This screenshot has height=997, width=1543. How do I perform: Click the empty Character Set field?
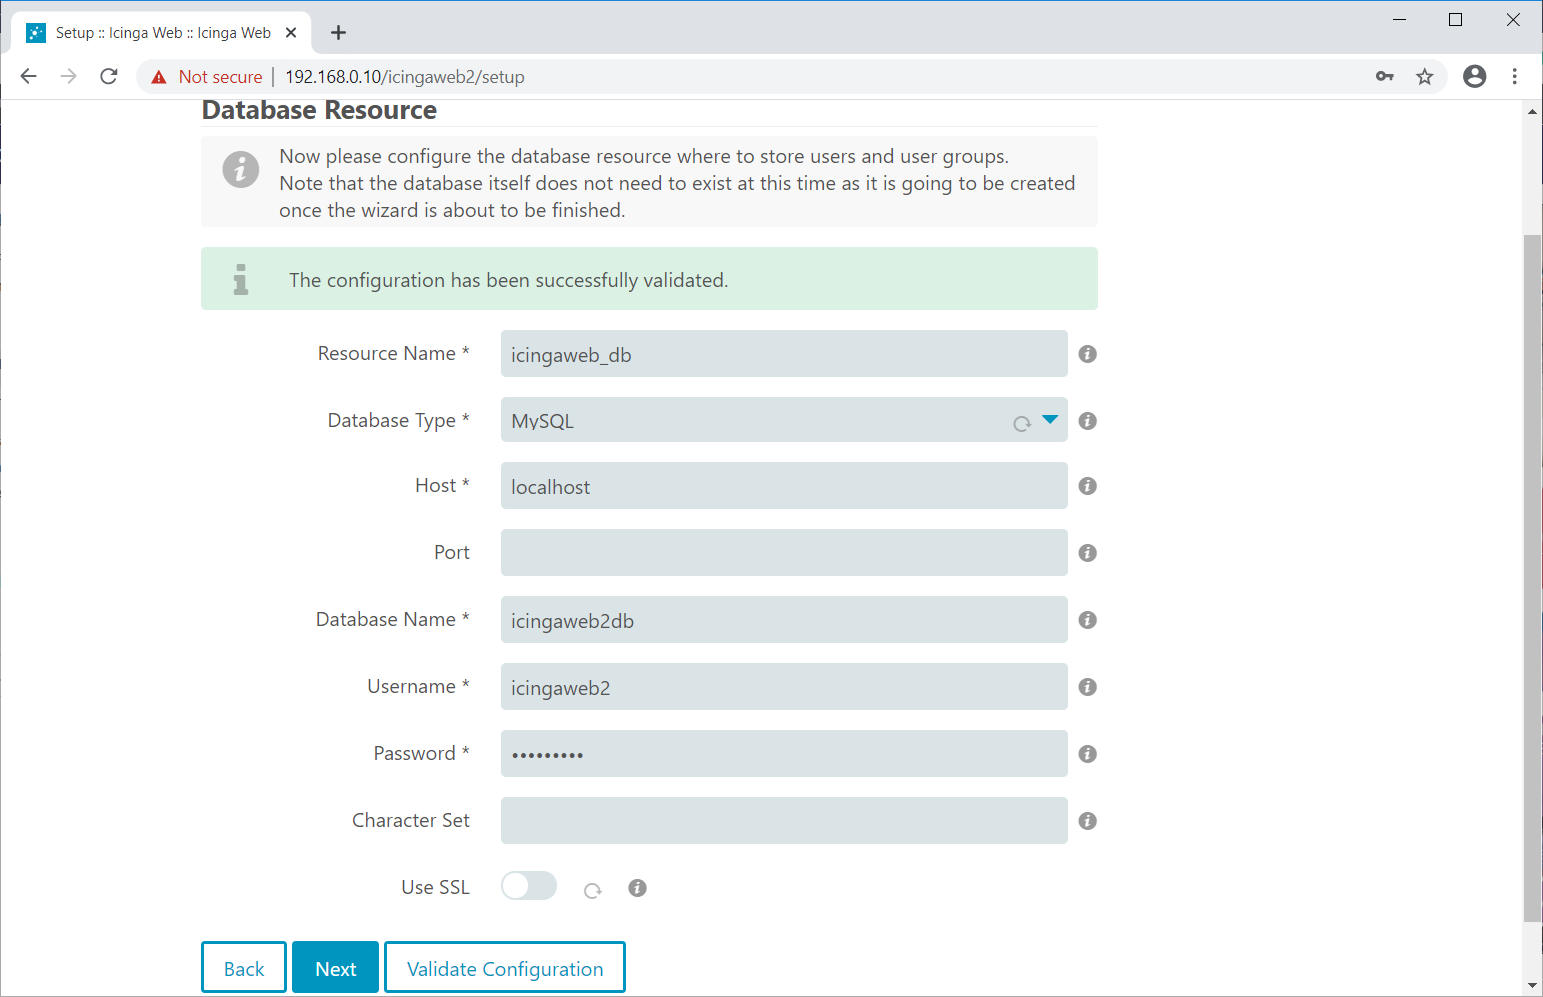pyautogui.click(x=784, y=821)
